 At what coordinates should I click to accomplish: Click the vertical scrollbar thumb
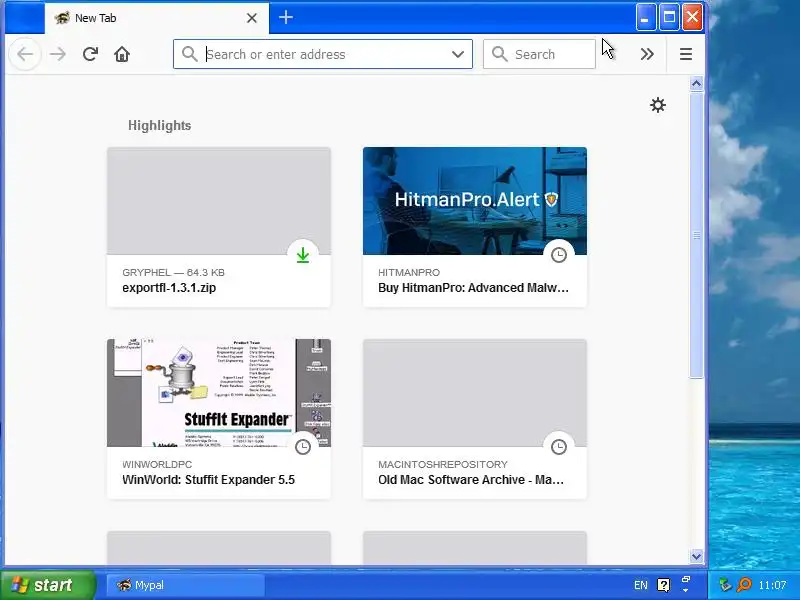pyautogui.click(x=696, y=235)
